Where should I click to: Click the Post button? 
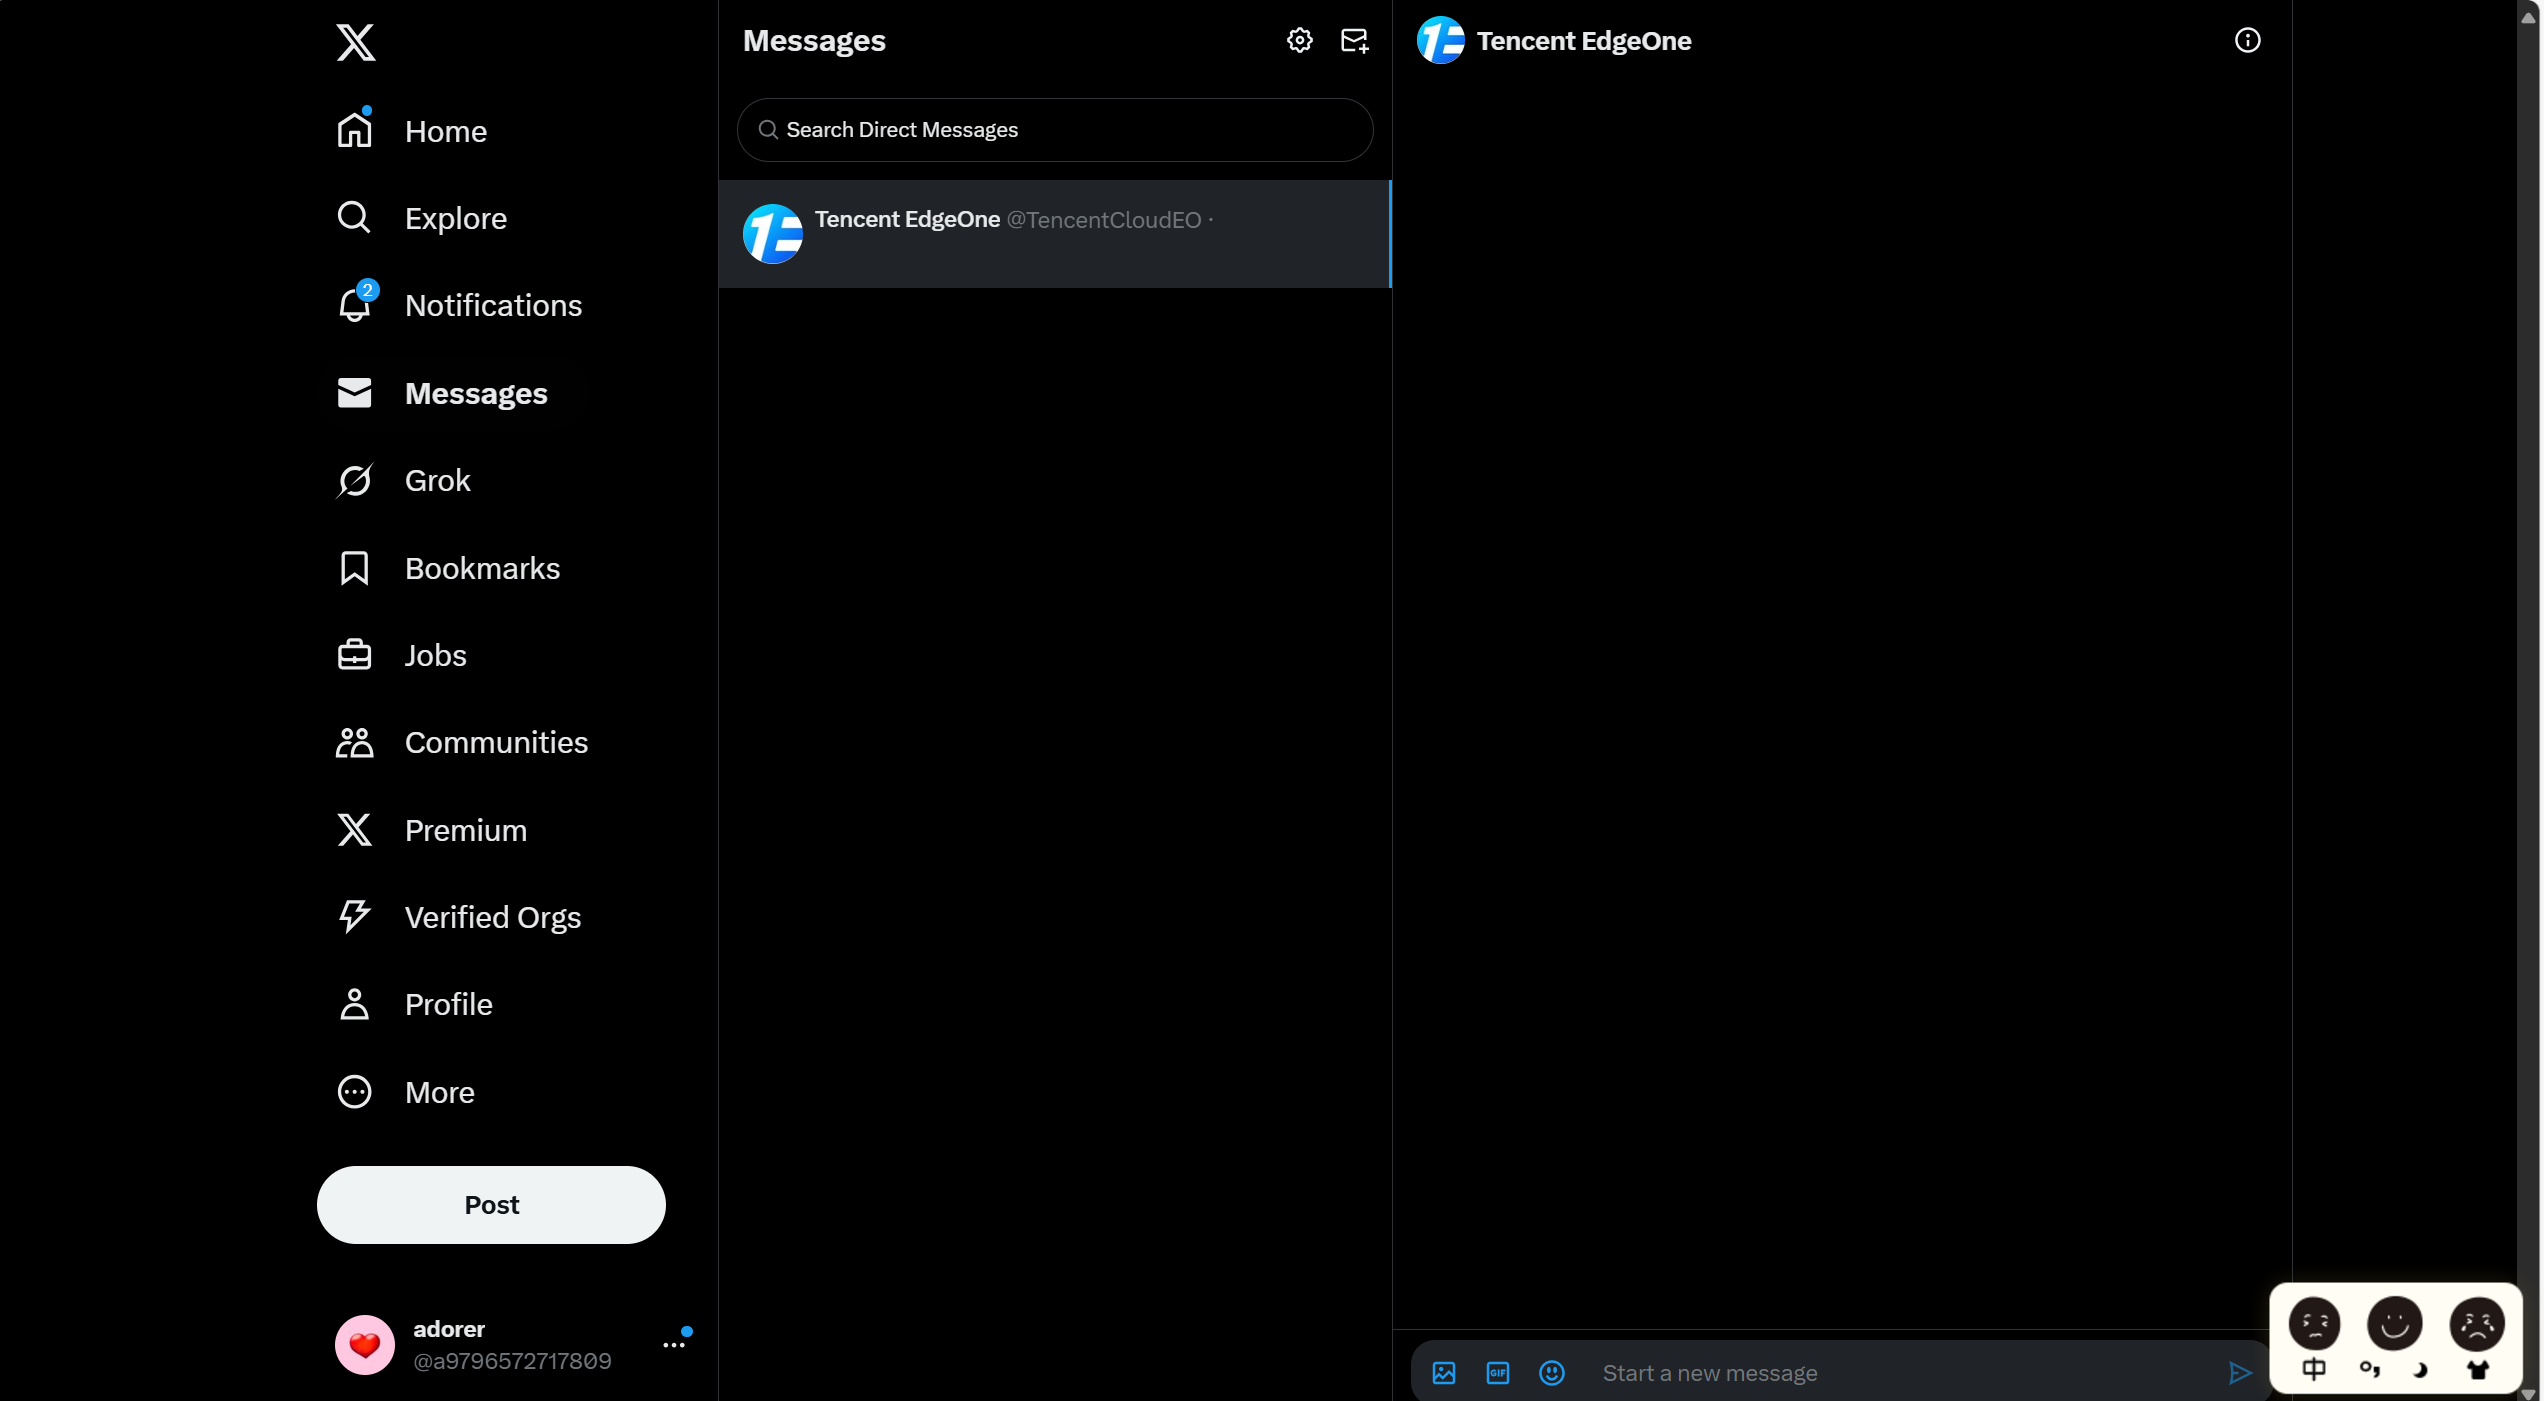(491, 1205)
